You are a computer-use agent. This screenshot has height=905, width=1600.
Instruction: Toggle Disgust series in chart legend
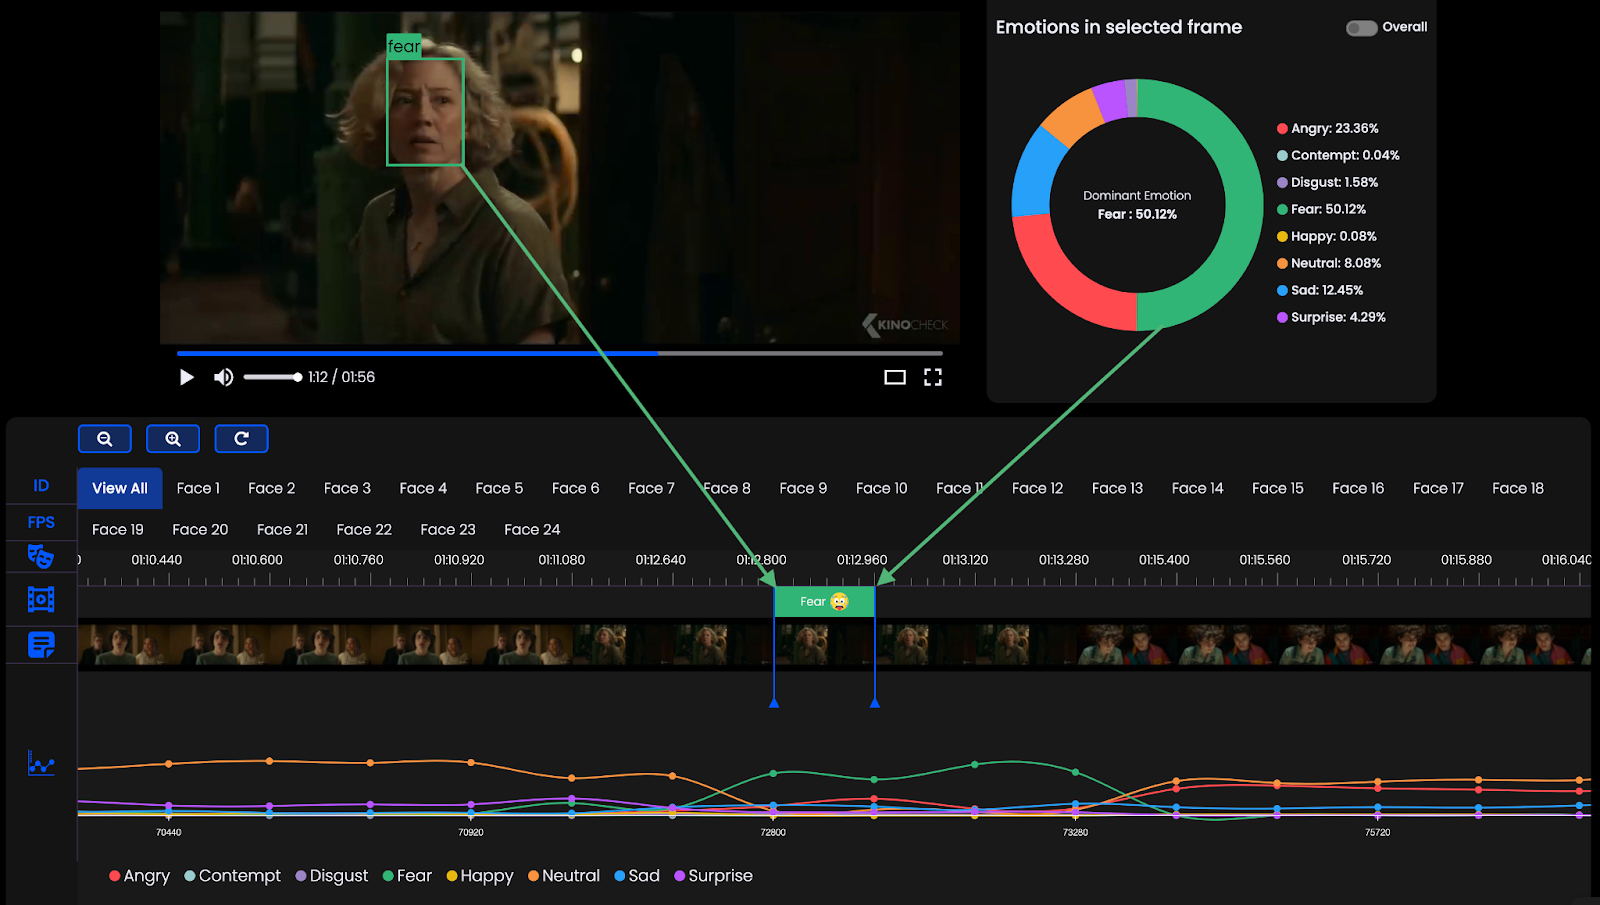pos(332,875)
